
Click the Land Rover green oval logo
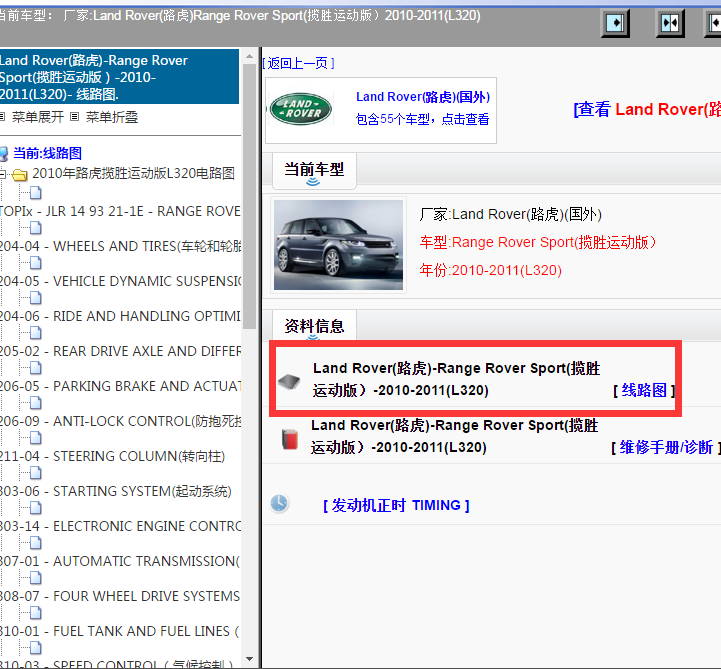[x=301, y=109]
